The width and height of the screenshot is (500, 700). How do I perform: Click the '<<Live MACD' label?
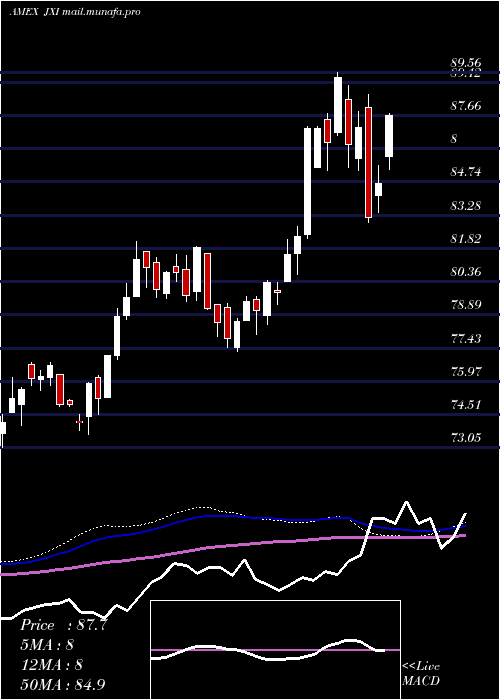[421, 674]
